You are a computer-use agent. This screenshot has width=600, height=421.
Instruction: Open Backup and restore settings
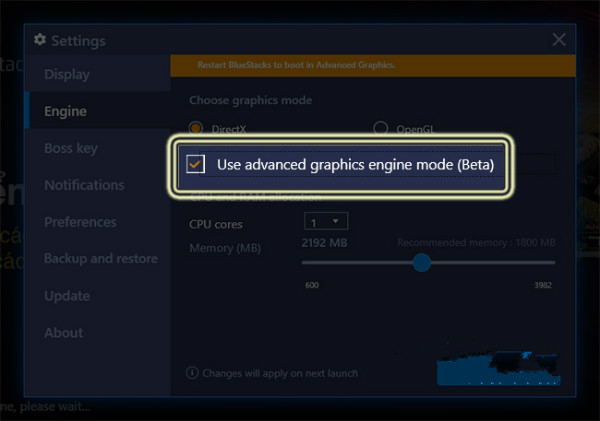coord(100,259)
